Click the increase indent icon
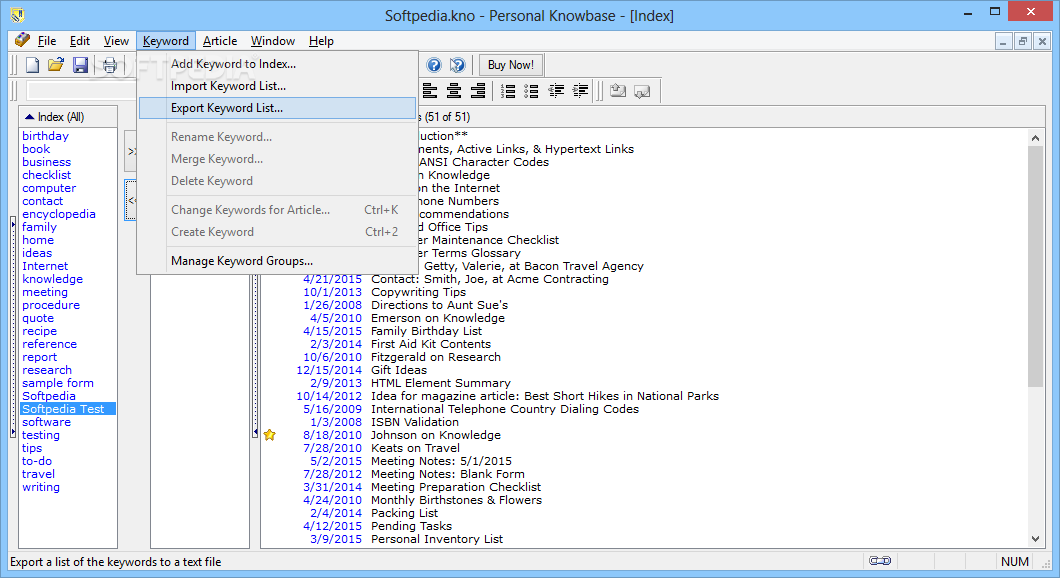The width and height of the screenshot is (1060, 578). (580, 91)
